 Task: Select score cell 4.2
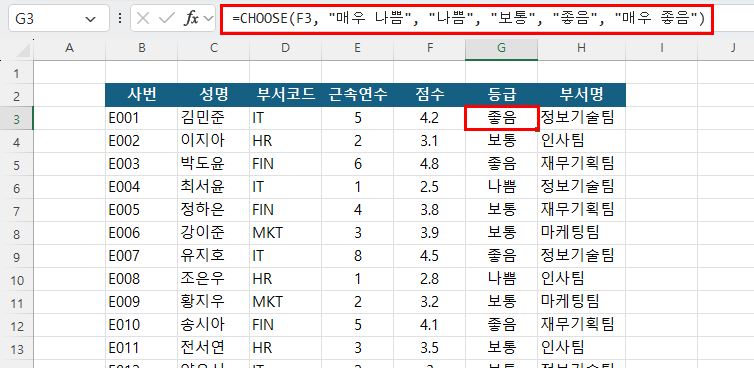point(429,118)
